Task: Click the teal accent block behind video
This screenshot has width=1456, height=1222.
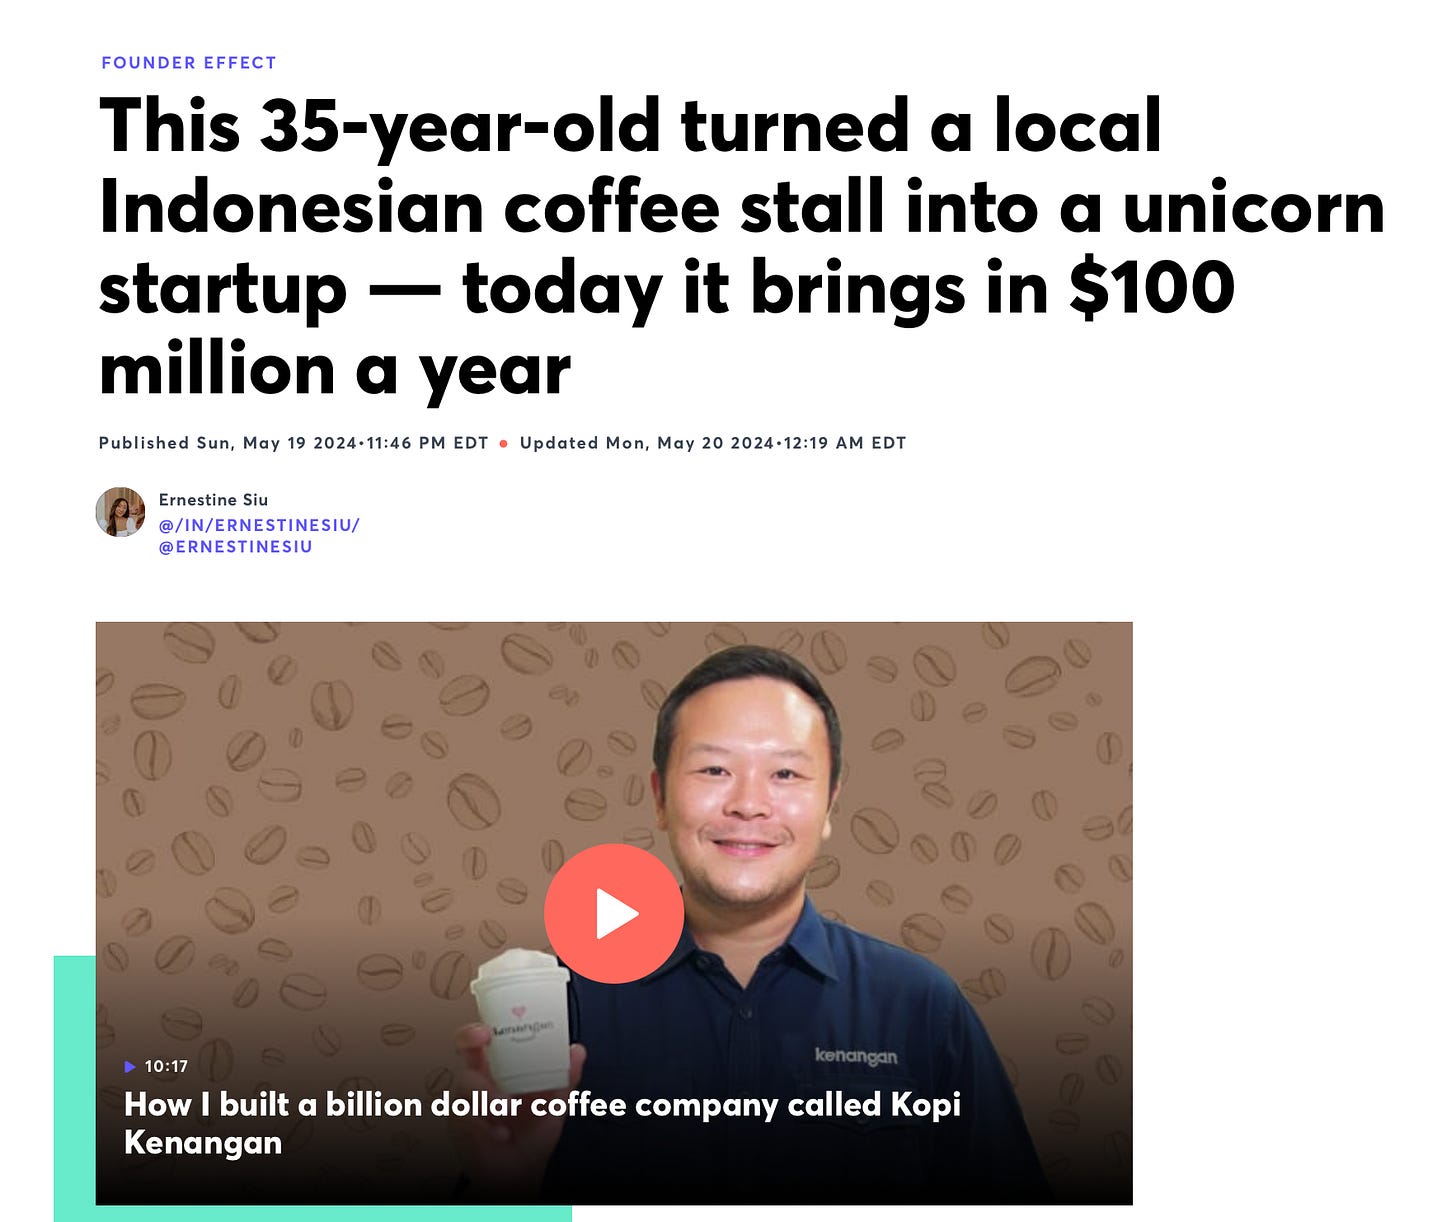Action: (x=74, y=1088)
